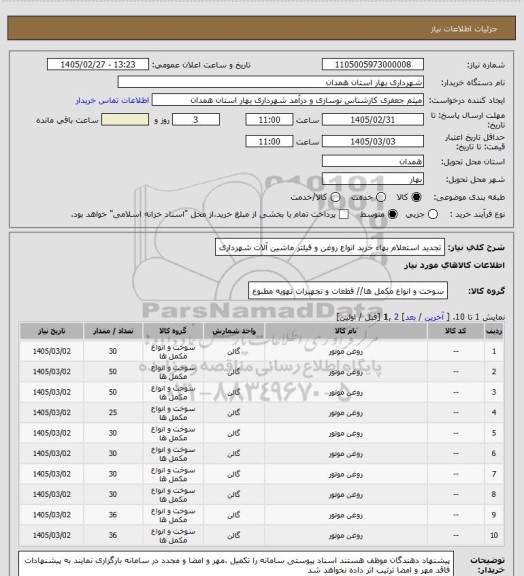Click the واحد شمارش column header
Image resolution: width=524 pixels, height=576 pixels.
(234, 331)
